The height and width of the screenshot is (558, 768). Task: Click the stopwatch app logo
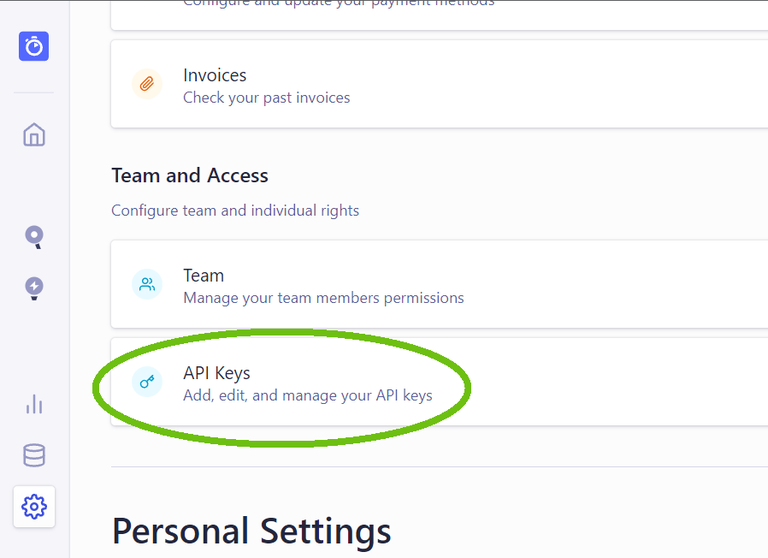(x=34, y=47)
